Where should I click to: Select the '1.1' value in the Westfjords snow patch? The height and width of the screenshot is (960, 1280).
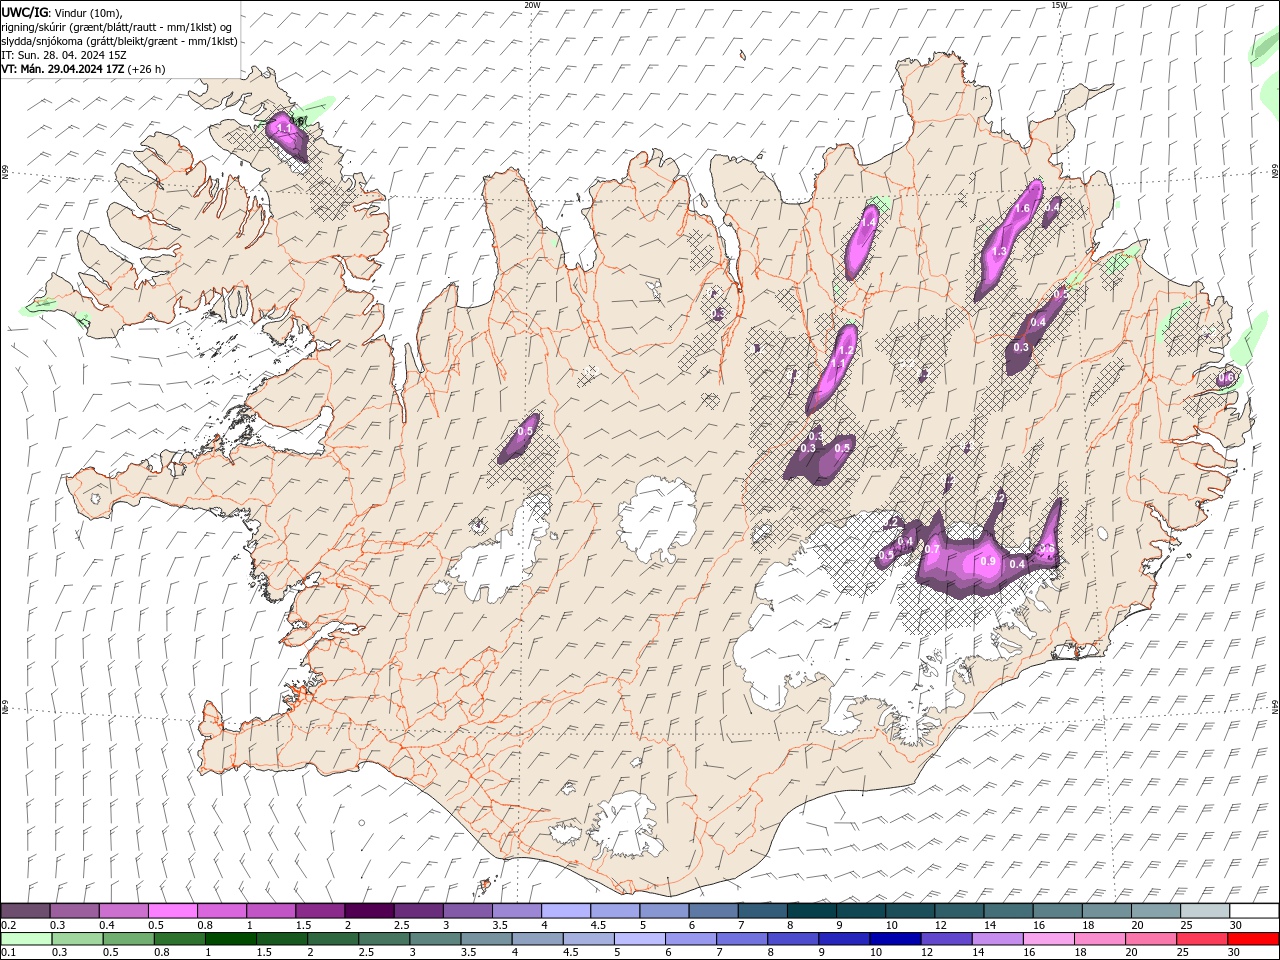(284, 129)
